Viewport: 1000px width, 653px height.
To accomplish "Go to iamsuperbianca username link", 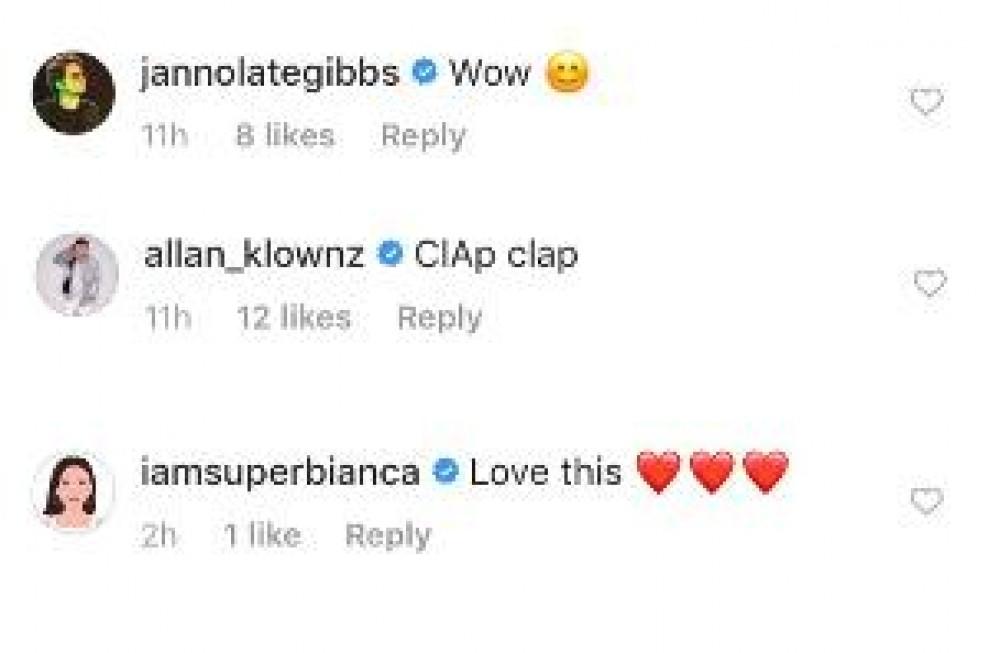I will [x=280, y=472].
